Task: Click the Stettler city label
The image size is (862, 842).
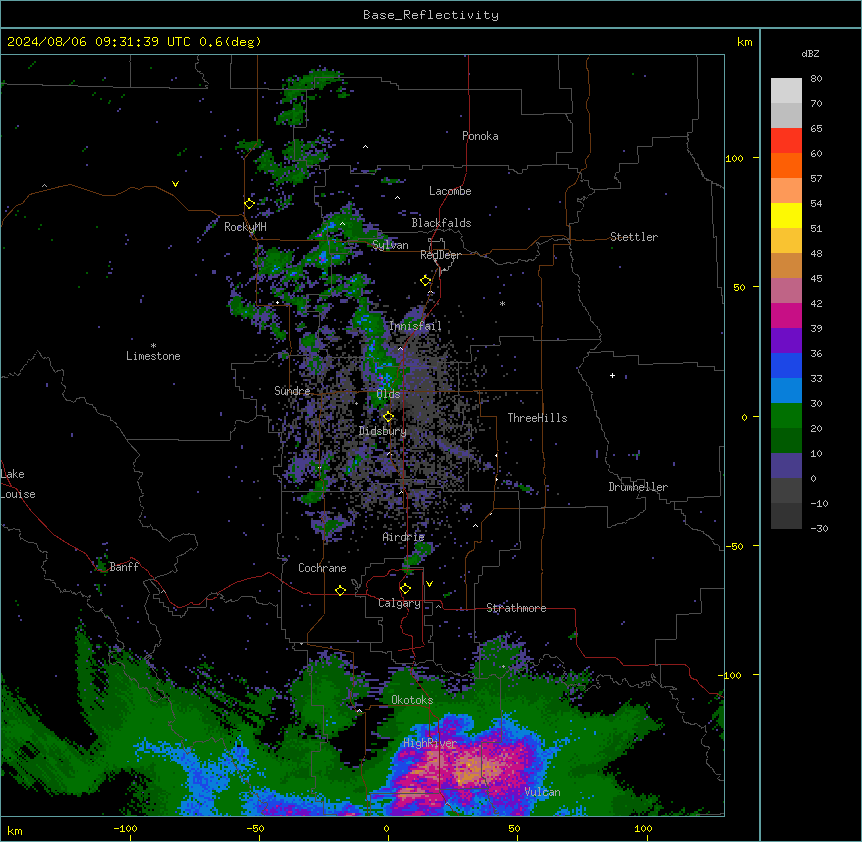Action: click(x=634, y=237)
